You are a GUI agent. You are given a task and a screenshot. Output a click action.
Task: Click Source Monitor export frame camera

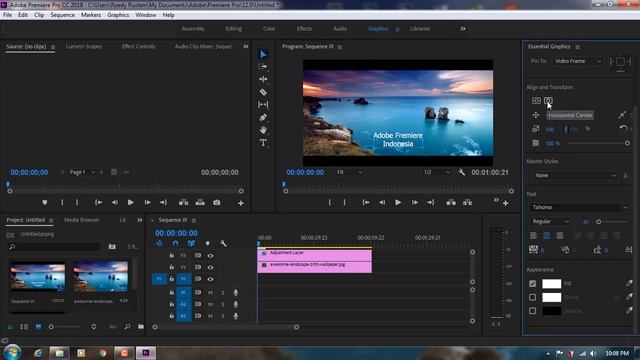pyautogui.click(x=217, y=202)
